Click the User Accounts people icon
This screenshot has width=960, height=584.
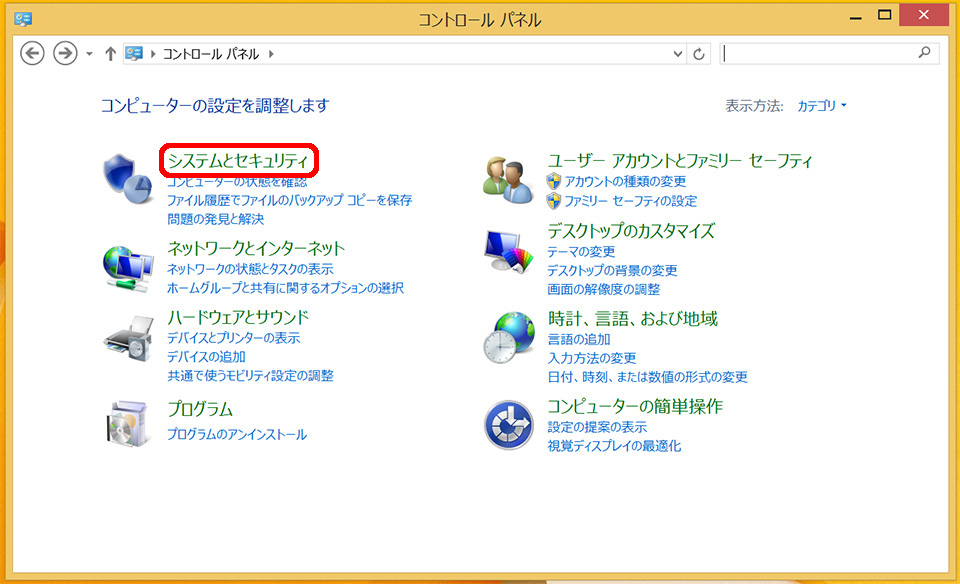[x=508, y=180]
